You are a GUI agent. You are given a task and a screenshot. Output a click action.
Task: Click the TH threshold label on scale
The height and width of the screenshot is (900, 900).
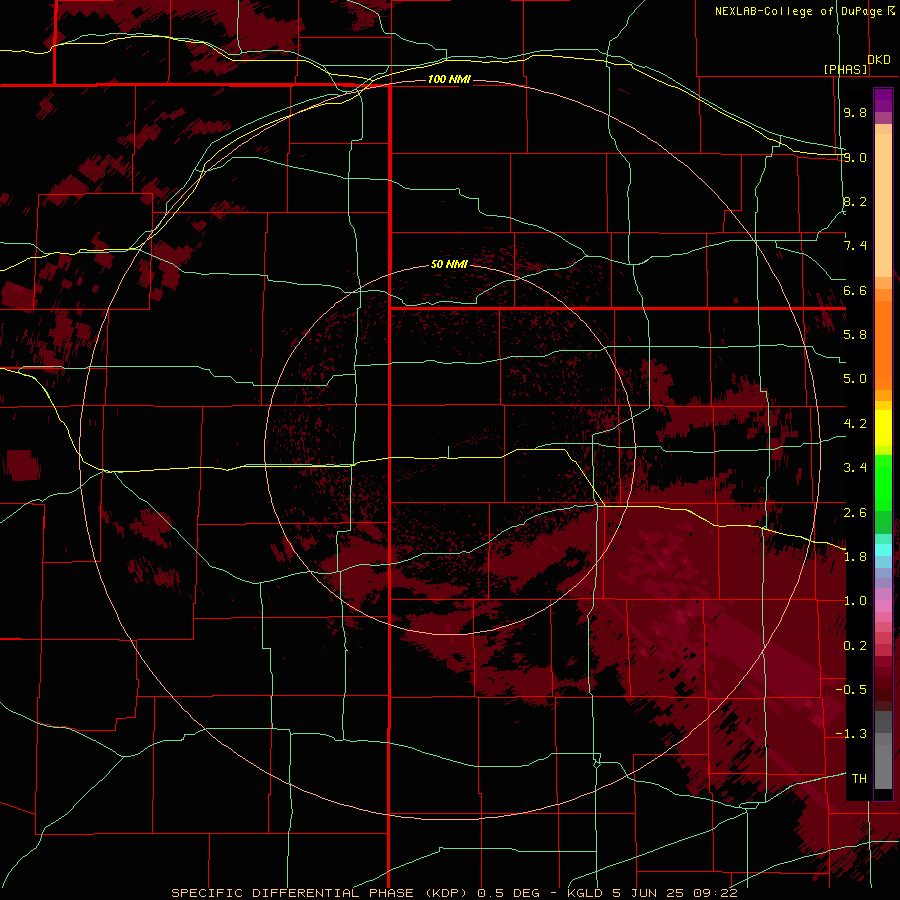tap(859, 778)
